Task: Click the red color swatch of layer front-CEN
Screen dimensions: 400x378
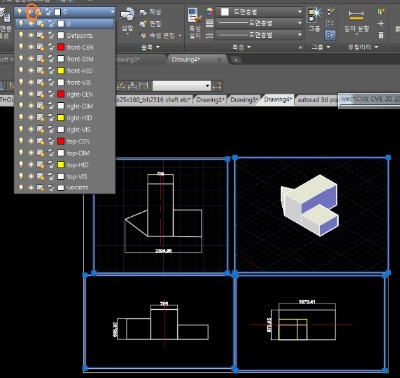Action: coord(61,47)
